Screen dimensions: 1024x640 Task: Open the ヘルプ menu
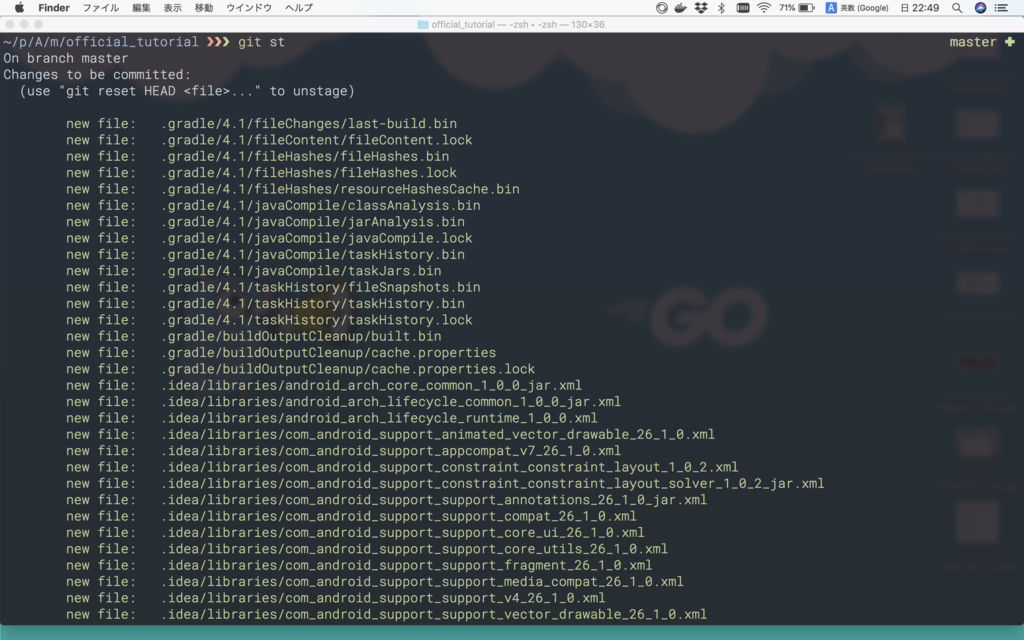(299, 8)
